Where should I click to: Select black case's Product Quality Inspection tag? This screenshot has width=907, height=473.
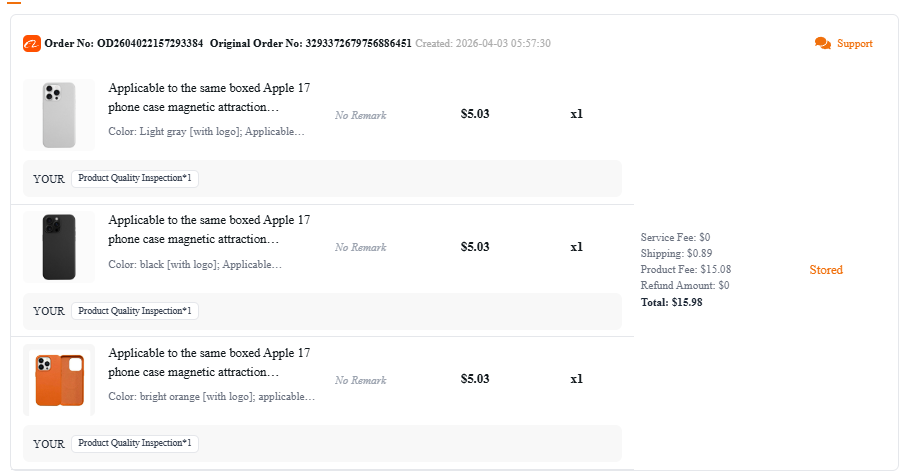pos(135,311)
